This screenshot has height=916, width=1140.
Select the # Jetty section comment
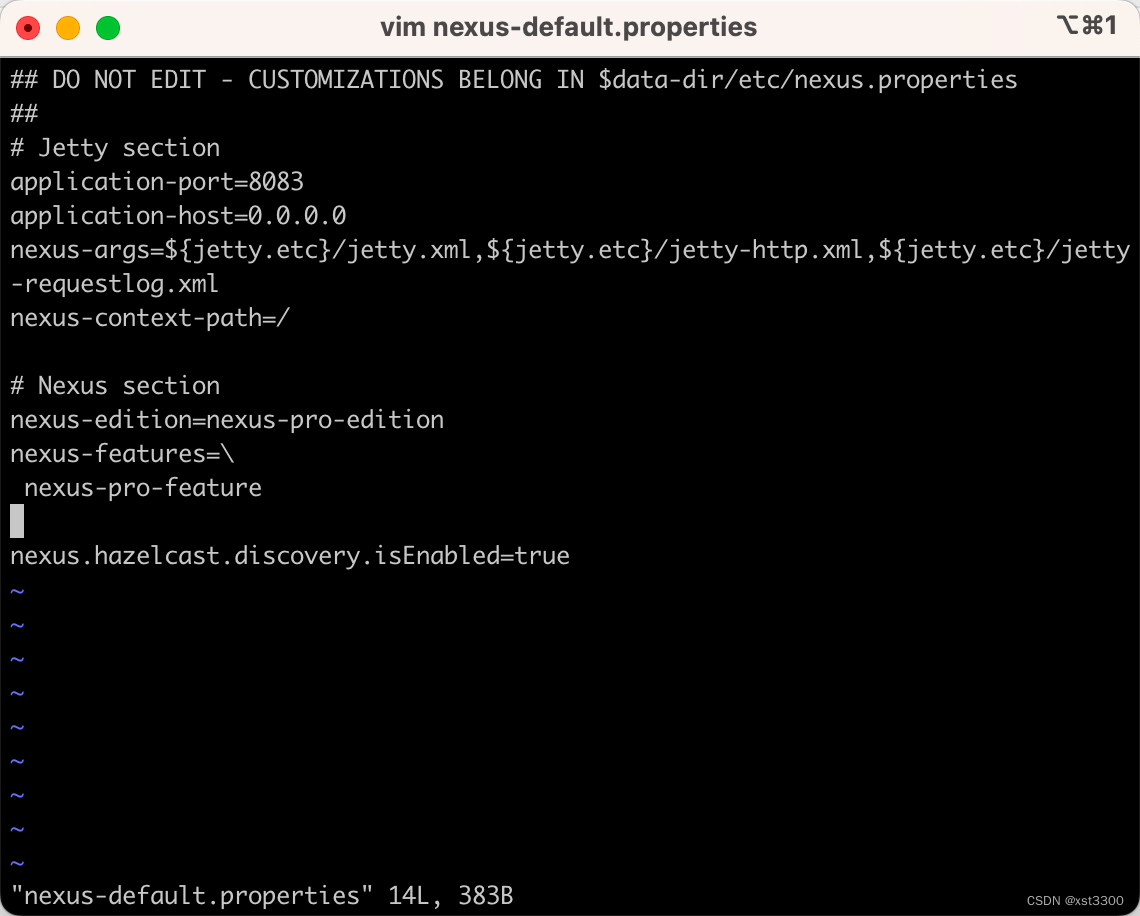click(114, 147)
